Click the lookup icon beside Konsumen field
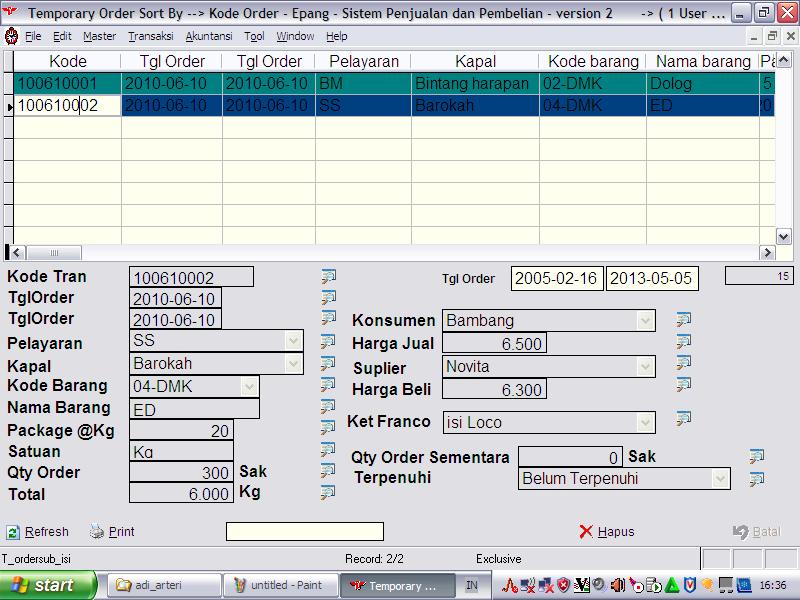Screen dimensions: 800x600 [684, 320]
